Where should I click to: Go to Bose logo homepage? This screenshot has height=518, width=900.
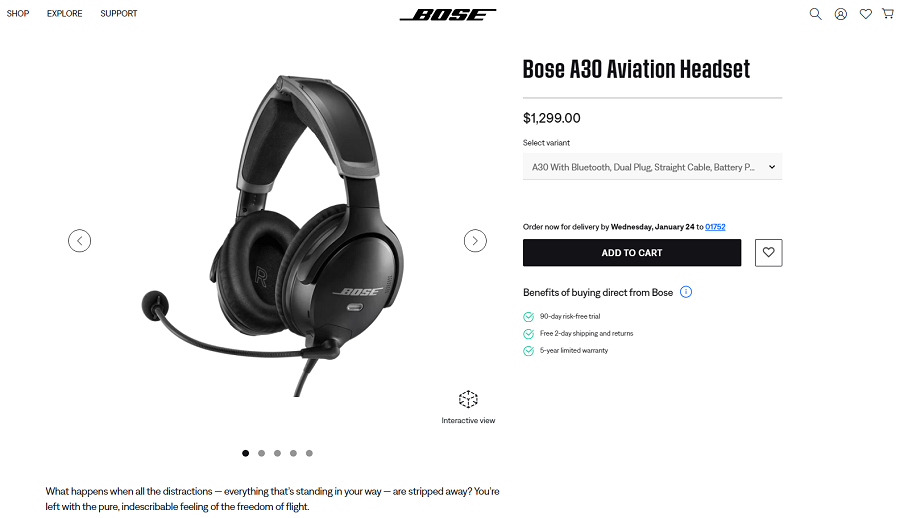coord(448,14)
